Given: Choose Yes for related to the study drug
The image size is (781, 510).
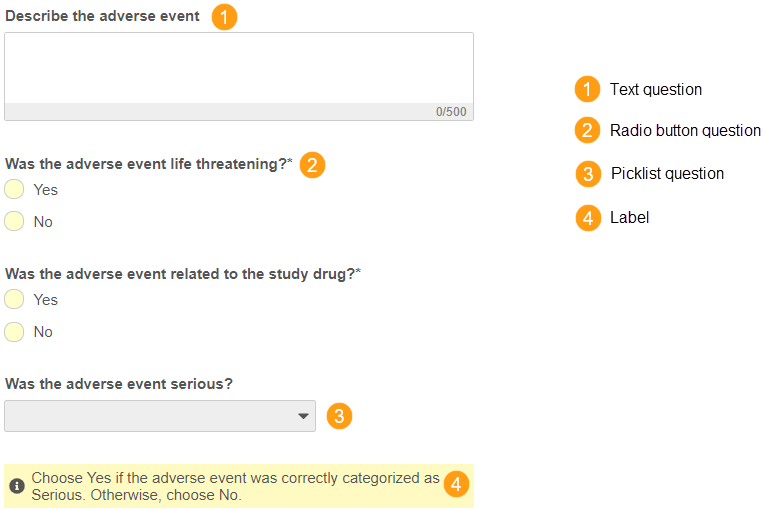Looking at the screenshot, I should click(x=15, y=300).
